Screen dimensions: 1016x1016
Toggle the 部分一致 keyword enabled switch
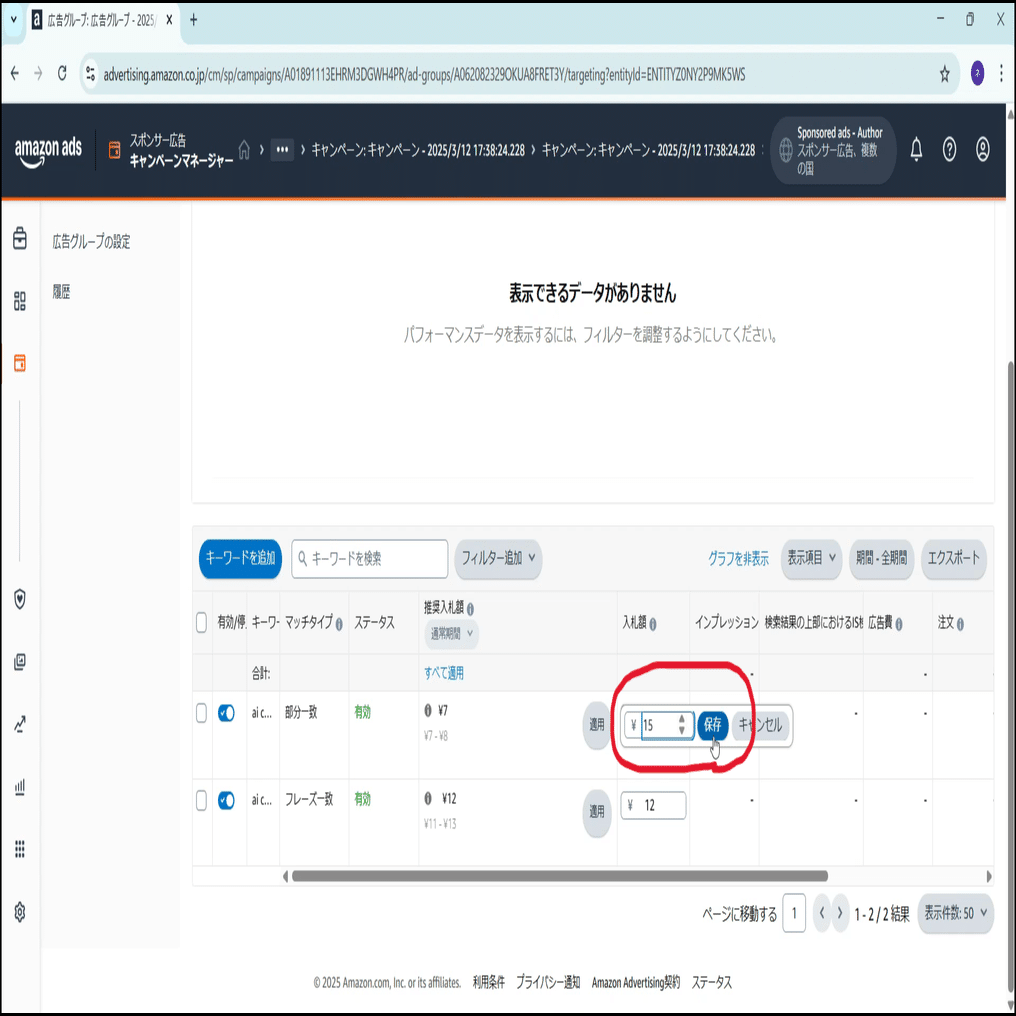point(226,713)
